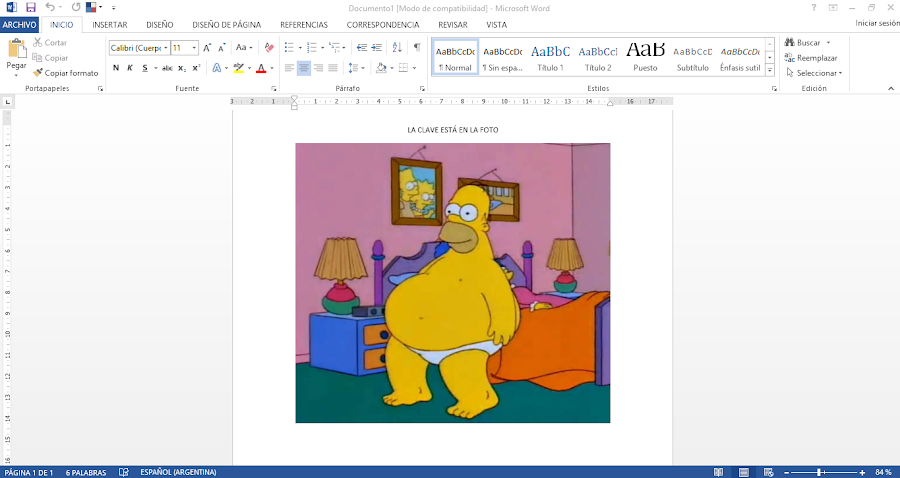Align text left

tap(289, 68)
